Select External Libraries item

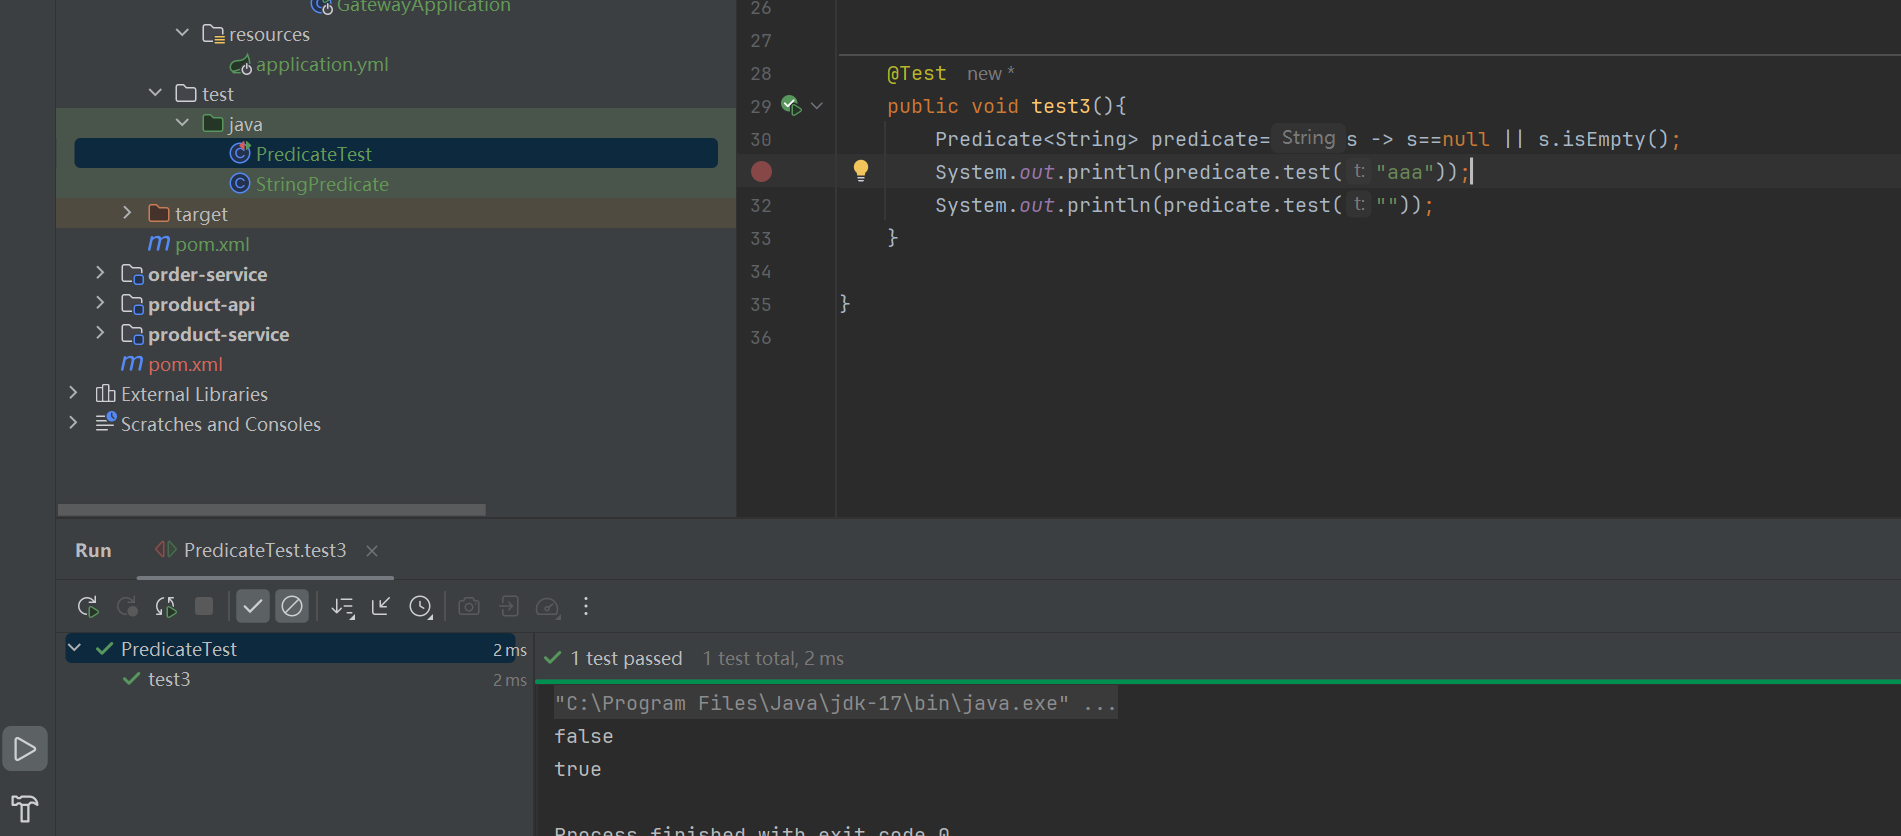pyautogui.click(x=194, y=394)
